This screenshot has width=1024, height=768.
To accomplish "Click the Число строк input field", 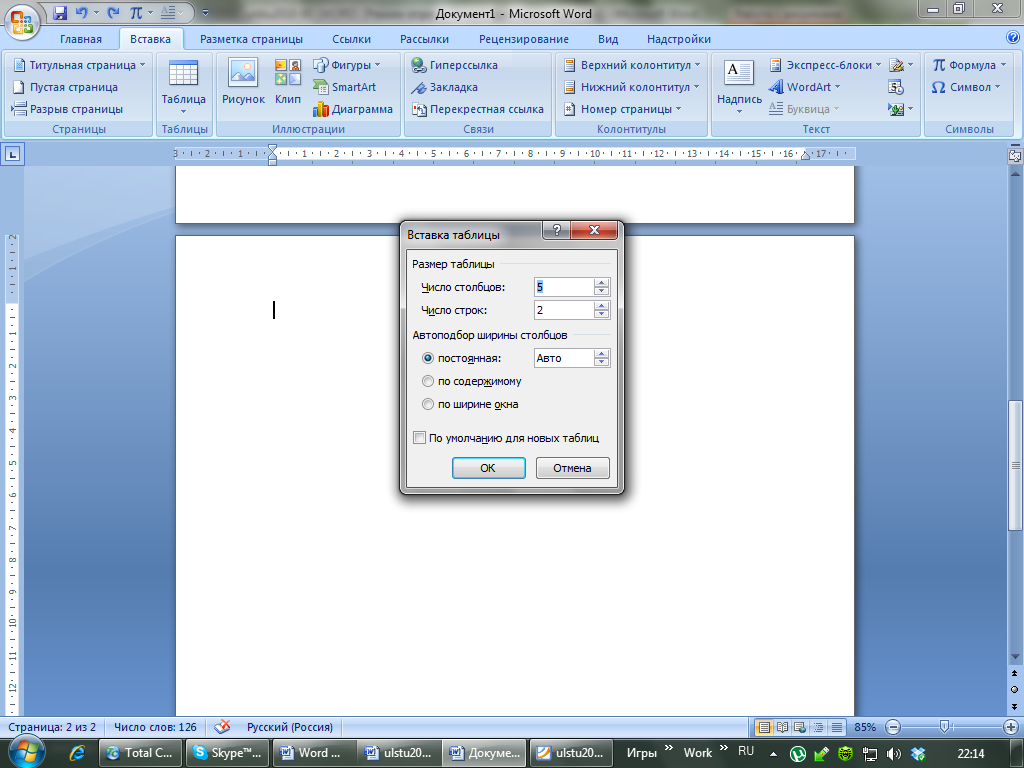I will tap(564, 310).
